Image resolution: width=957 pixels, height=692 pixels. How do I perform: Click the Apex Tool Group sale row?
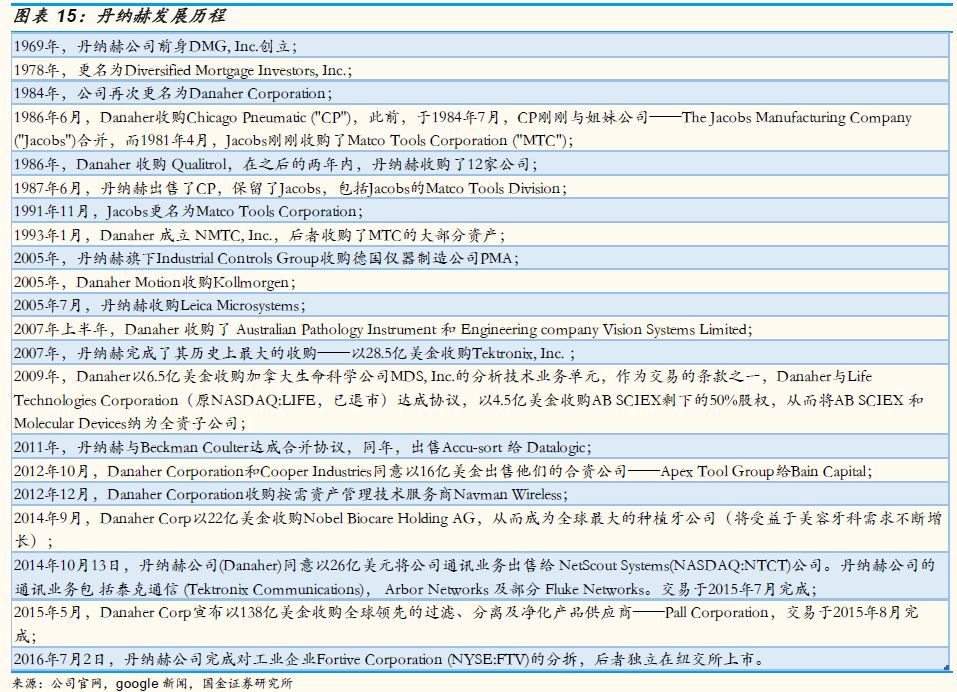[x=442, y=471]
